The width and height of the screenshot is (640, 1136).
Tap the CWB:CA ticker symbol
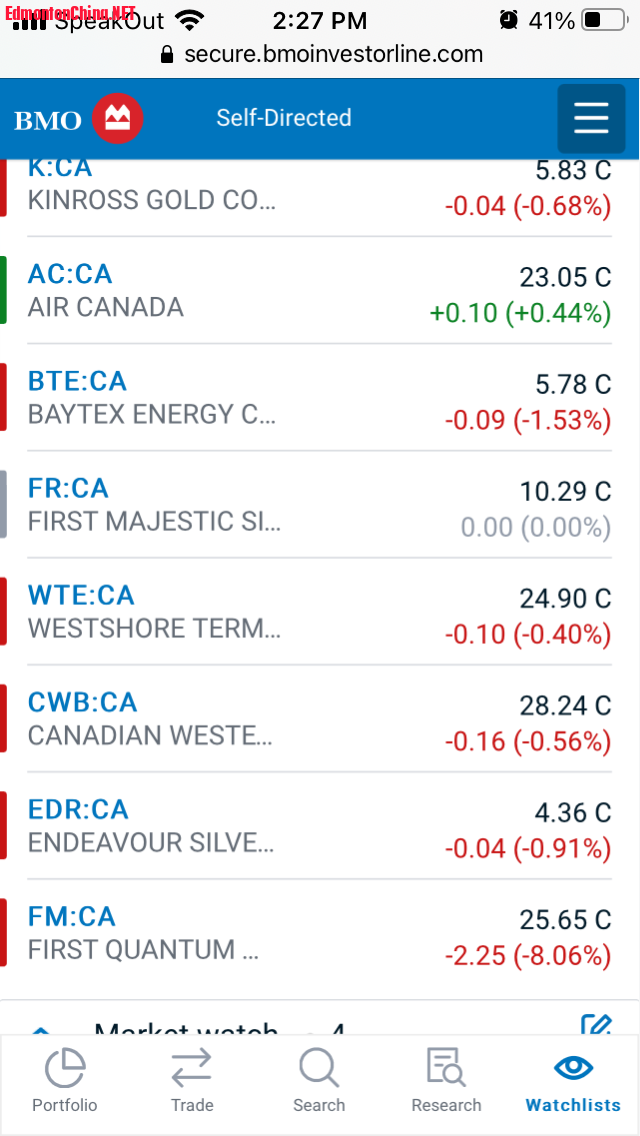[83, 703]
